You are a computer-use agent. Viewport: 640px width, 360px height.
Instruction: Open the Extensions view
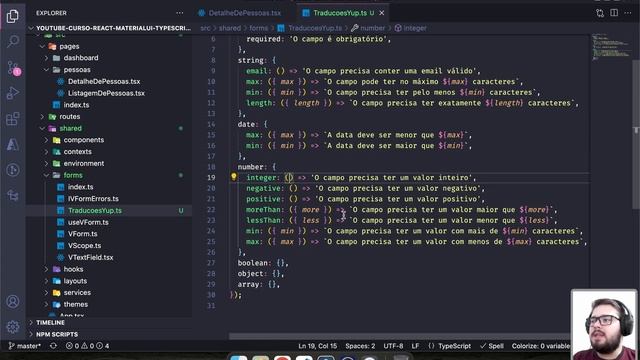click(13, 119)
